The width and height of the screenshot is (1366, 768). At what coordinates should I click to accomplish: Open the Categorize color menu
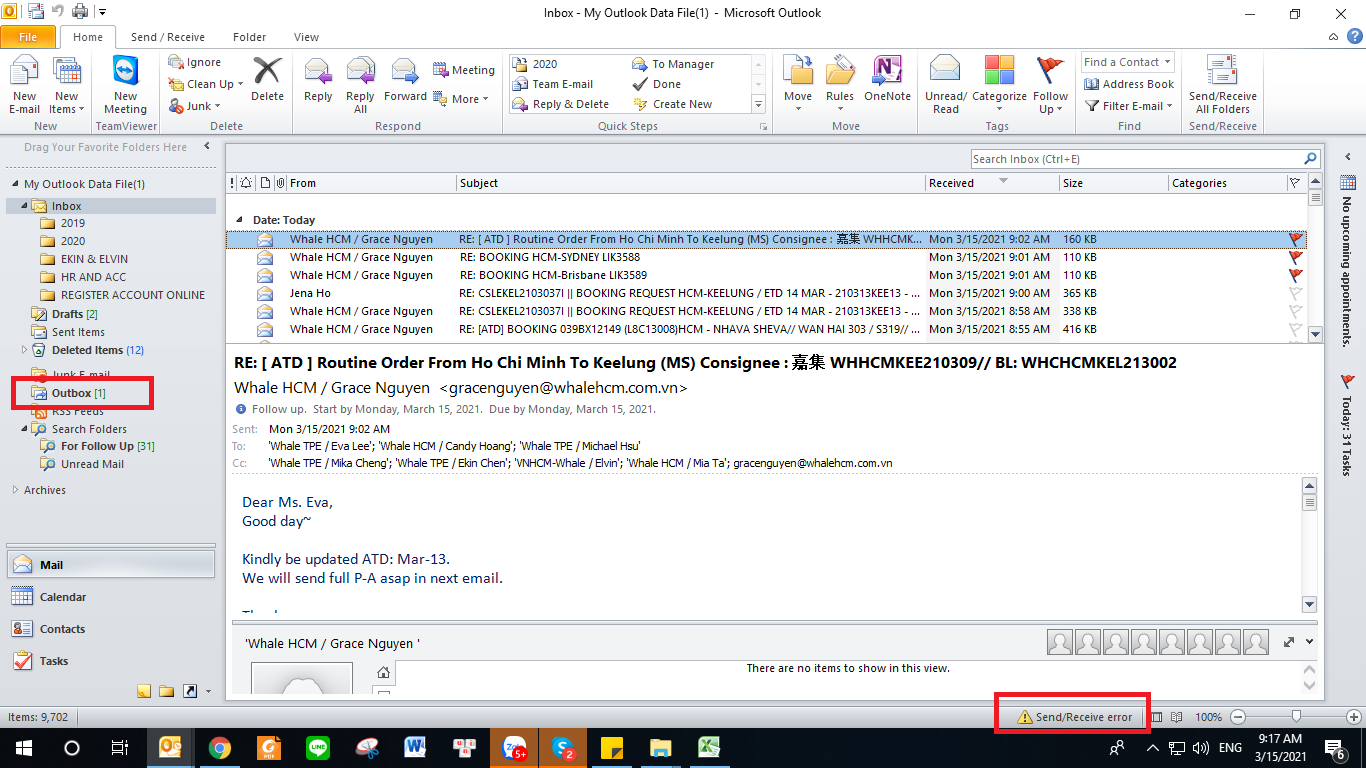[999, 86]
